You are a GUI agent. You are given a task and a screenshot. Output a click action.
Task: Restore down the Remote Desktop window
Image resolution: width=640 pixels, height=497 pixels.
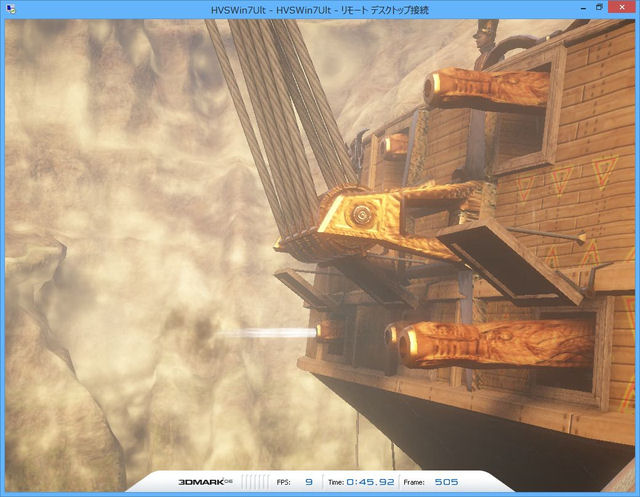(599, 7)
